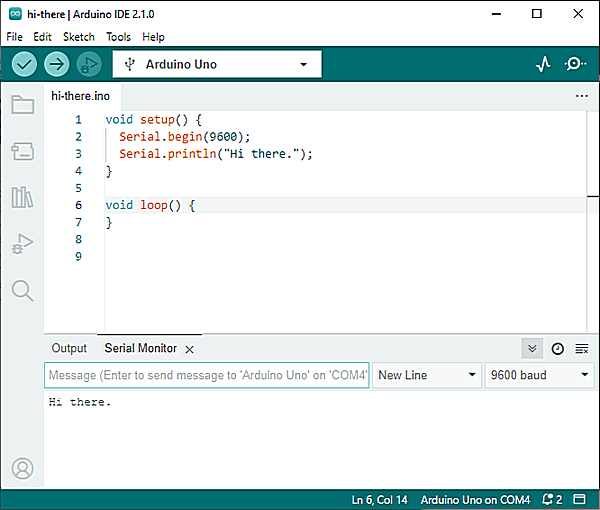This screenshot has width=600, height=510.
Task: Click the editor vertical scrollbar
Action: [x=592, y=222]
